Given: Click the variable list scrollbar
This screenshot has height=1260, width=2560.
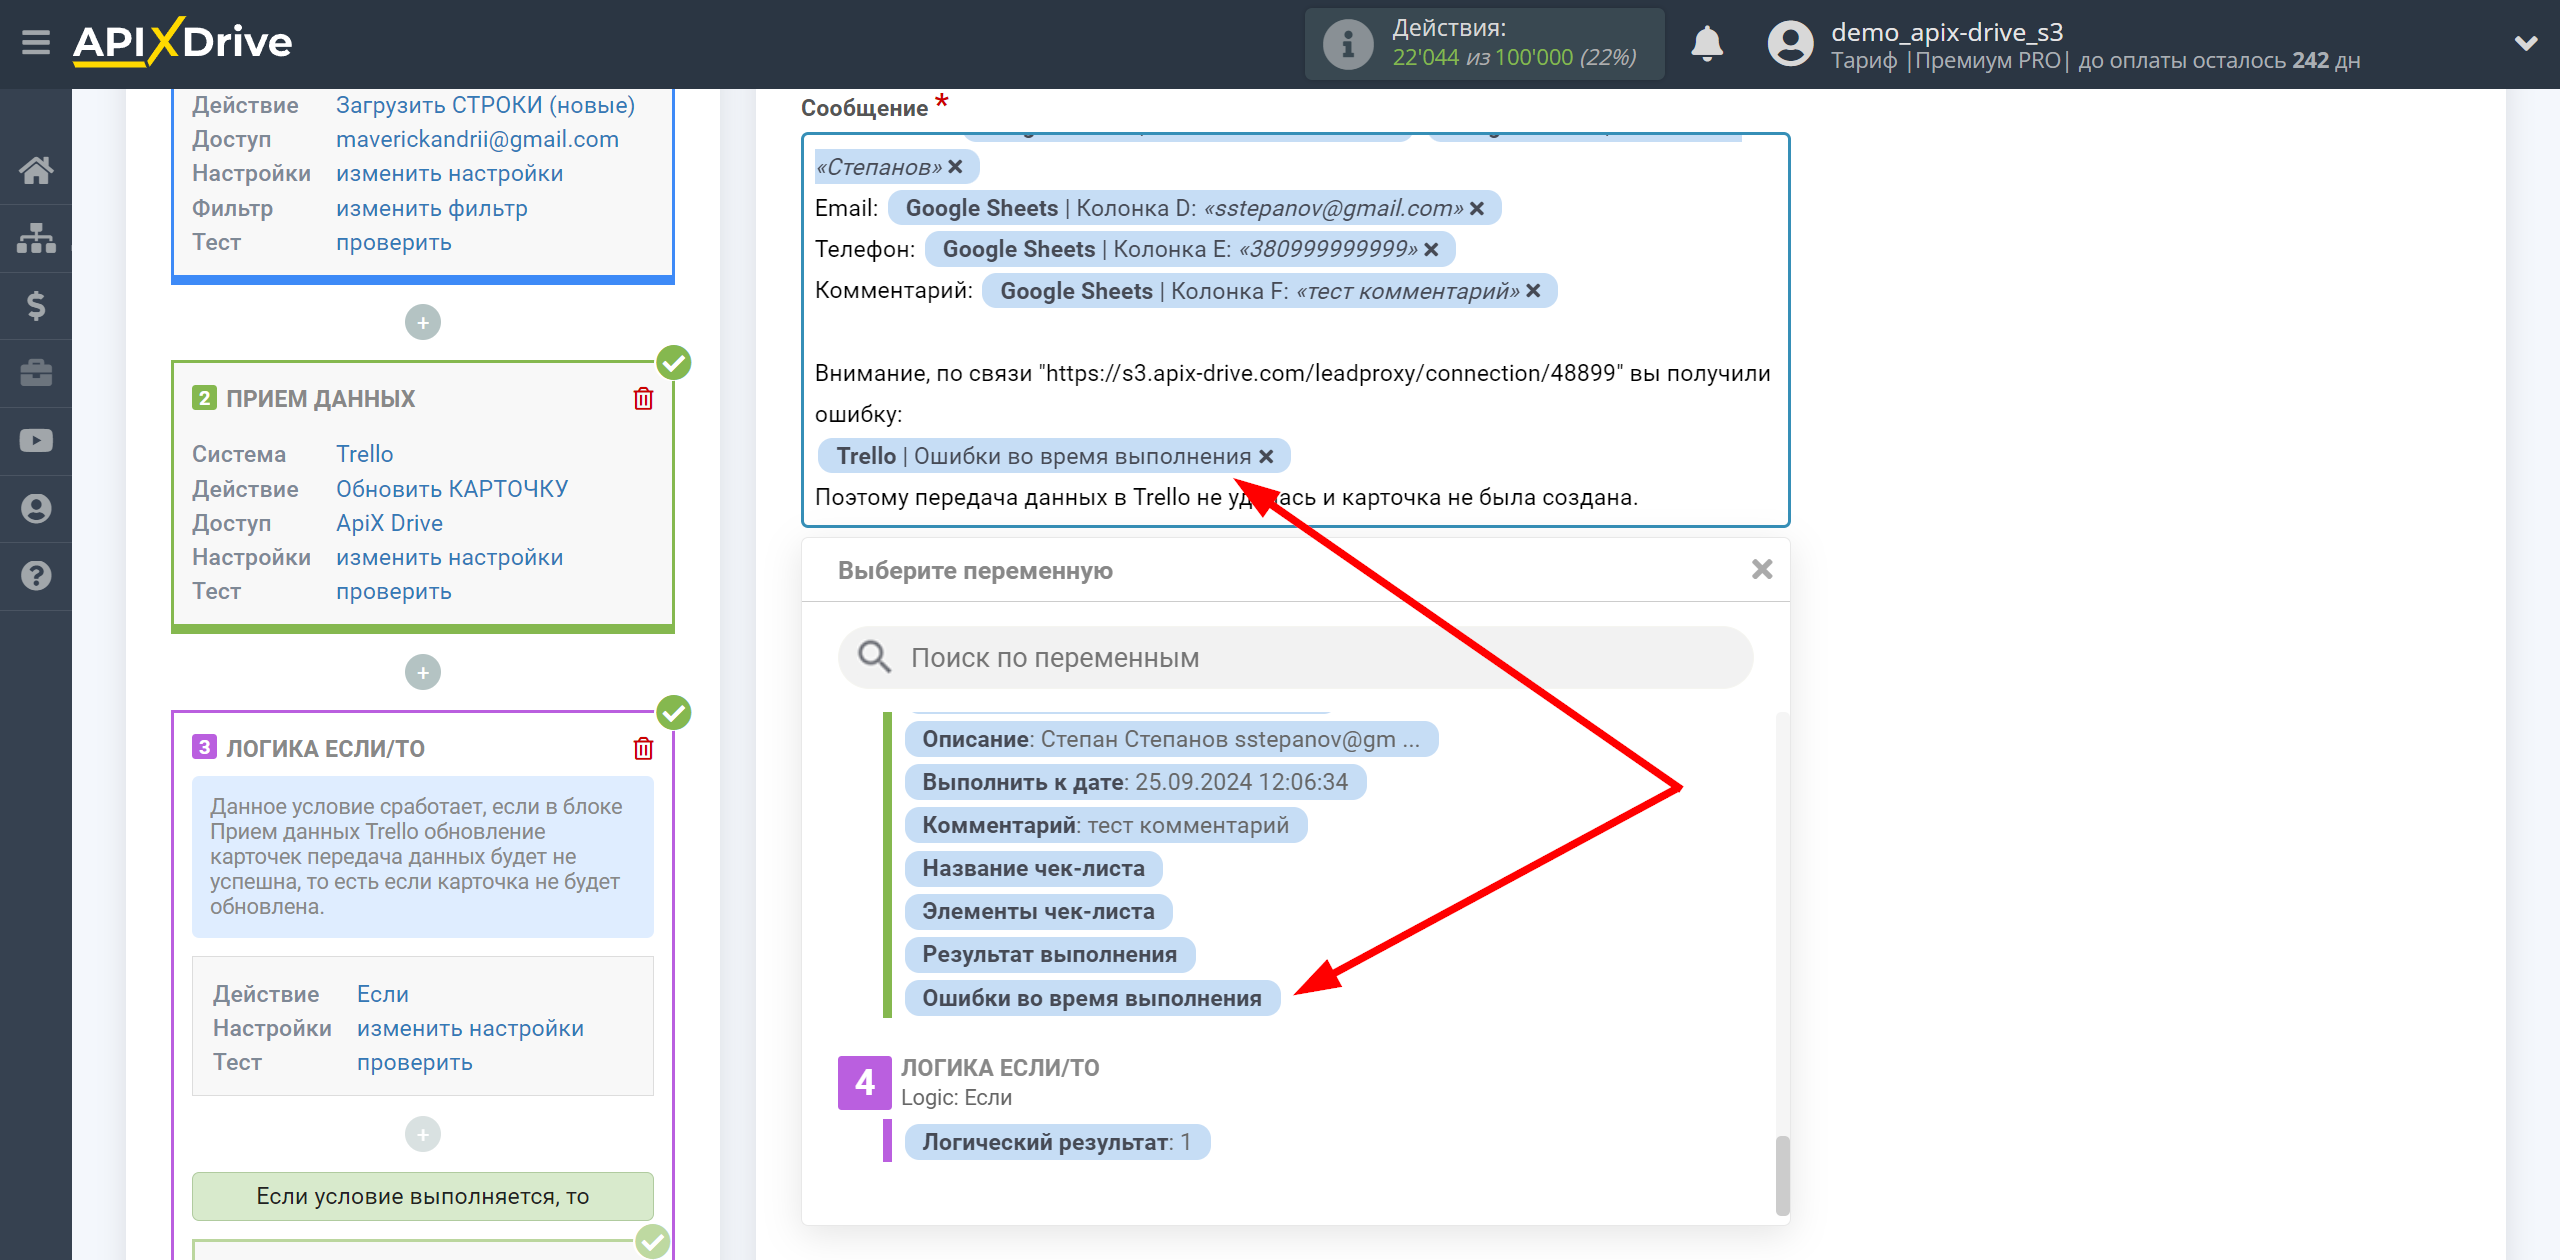Looking at the screenshot, I should pos(1782,1175).
